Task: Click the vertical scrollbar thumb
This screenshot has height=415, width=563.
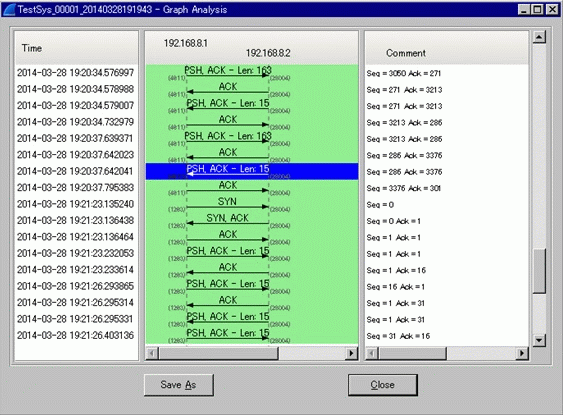Action: 539,271
